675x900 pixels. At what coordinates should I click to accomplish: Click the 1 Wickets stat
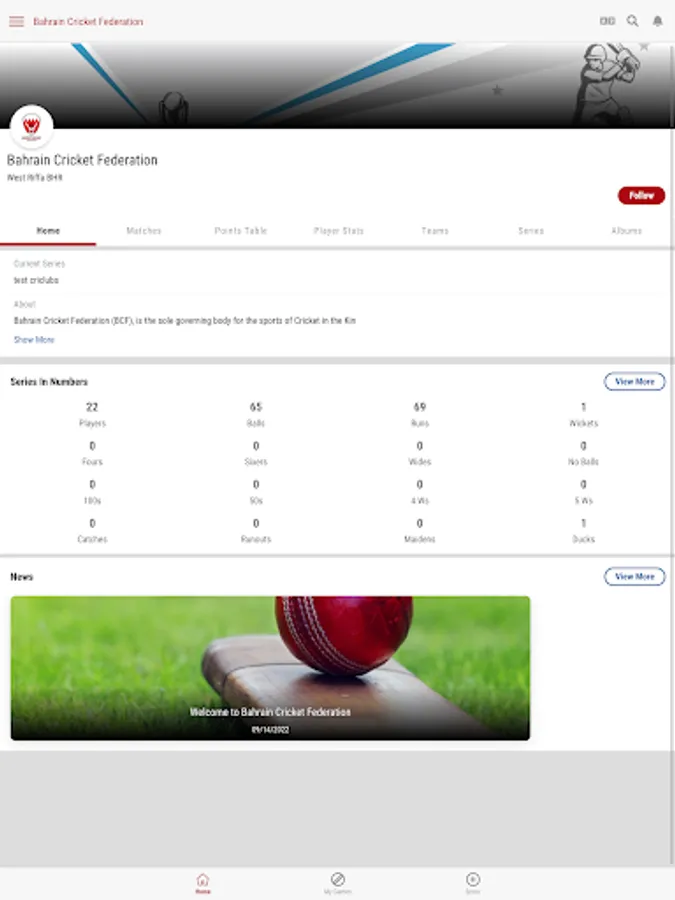tap(583, 414)
